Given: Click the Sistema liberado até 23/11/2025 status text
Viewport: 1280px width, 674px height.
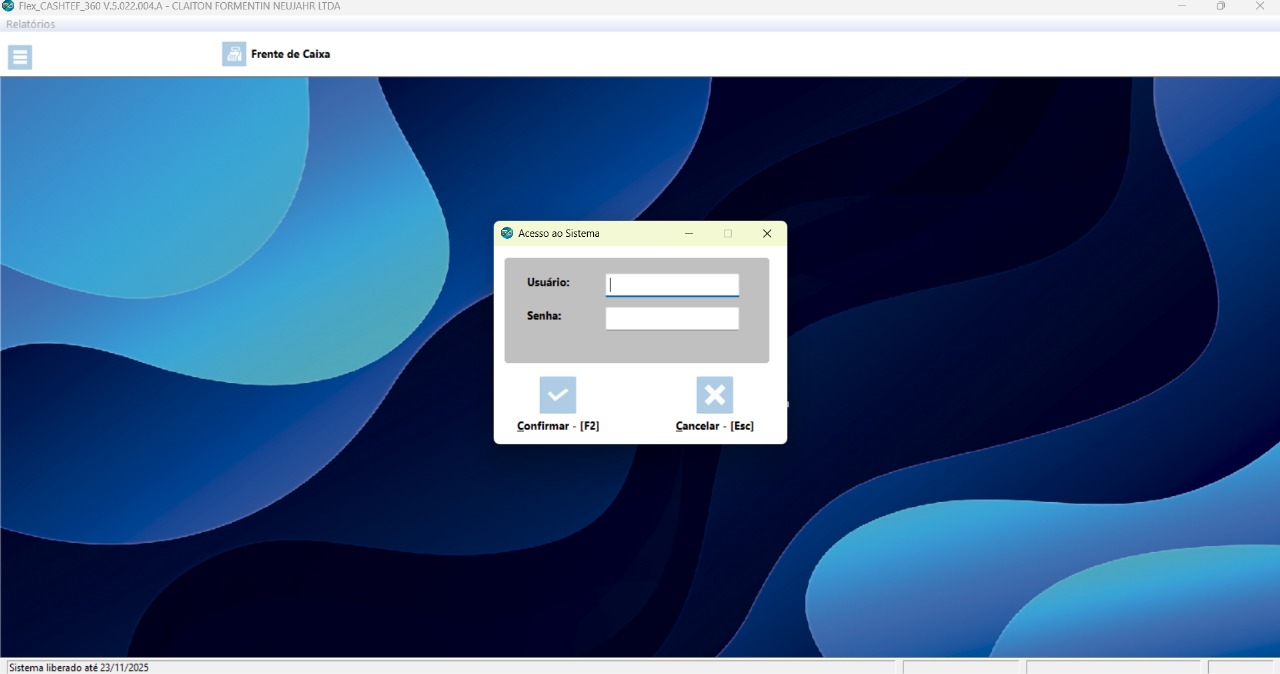Looking at the screenshot, I should coord(79,667).
